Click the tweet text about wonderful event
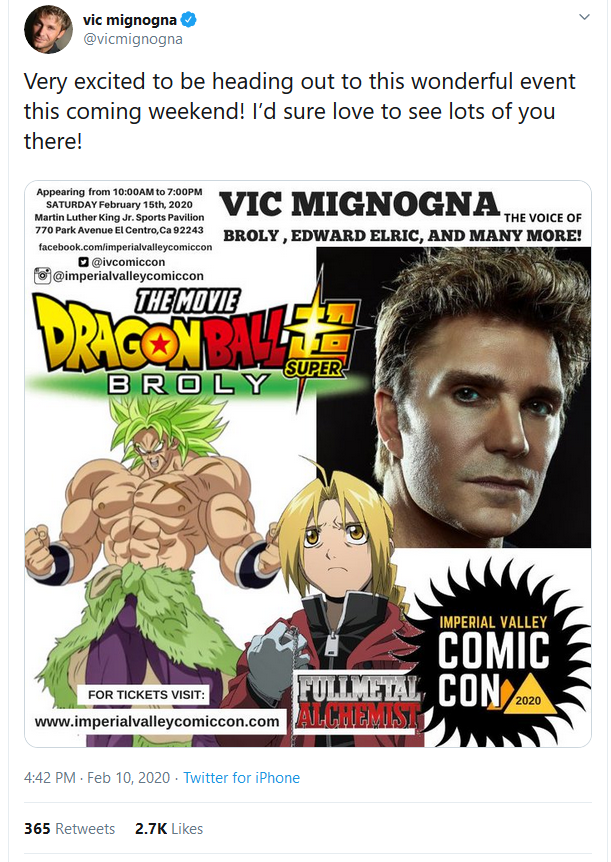This screenshot has width=611, height=862. [299, 111]
